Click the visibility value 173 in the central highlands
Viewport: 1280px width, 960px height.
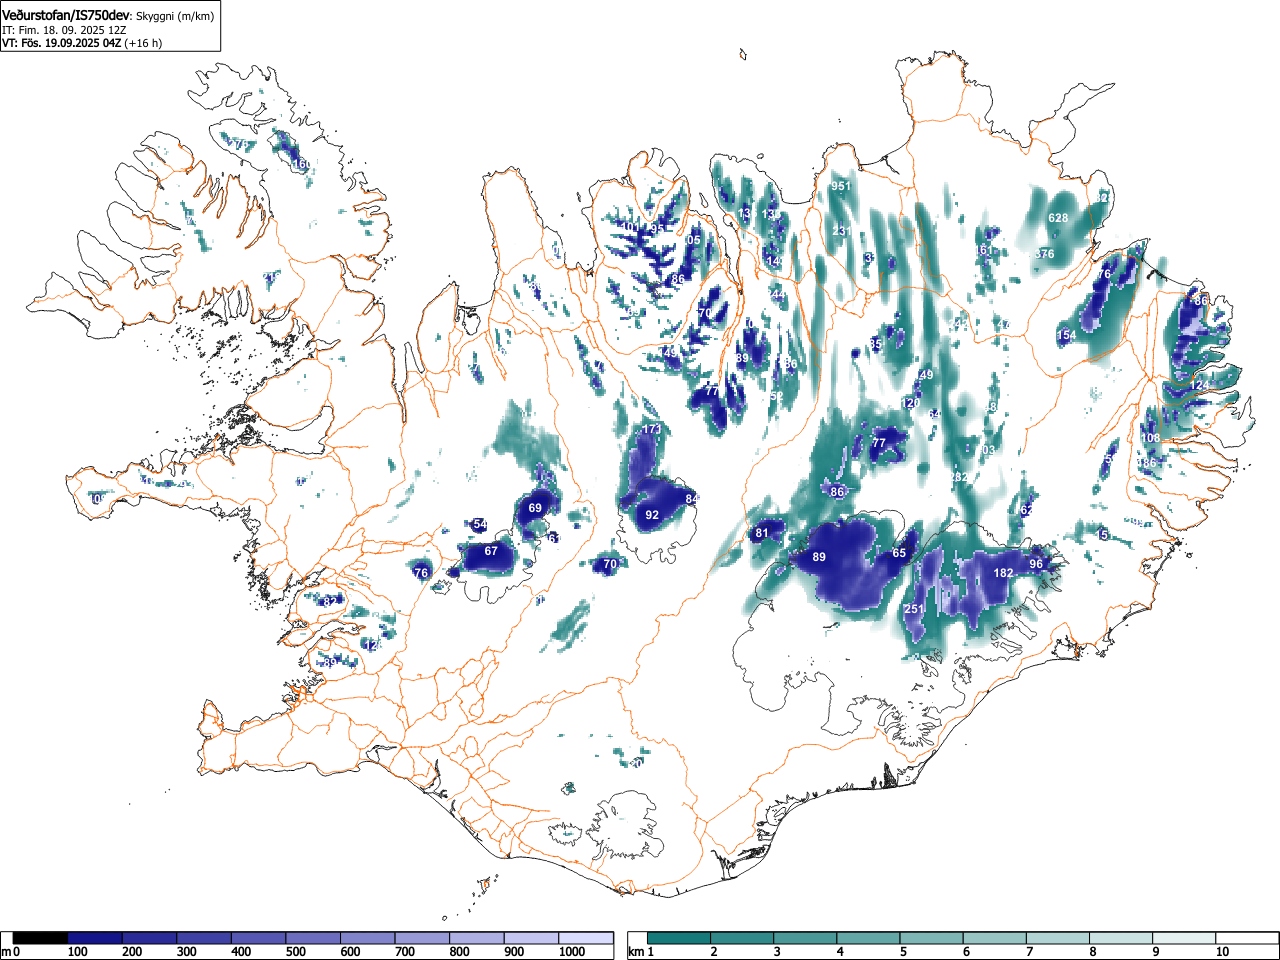(652, 429)
